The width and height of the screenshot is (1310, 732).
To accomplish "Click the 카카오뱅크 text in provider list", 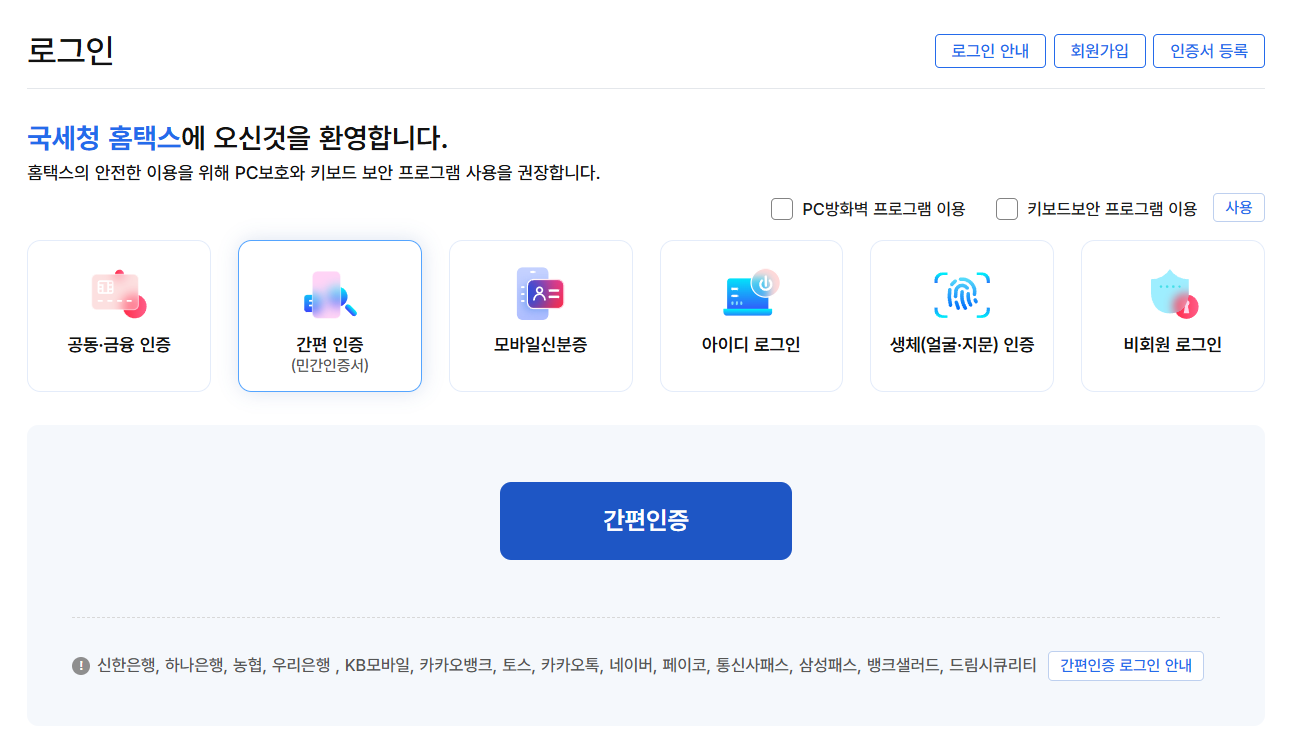I will click(456, 666).
